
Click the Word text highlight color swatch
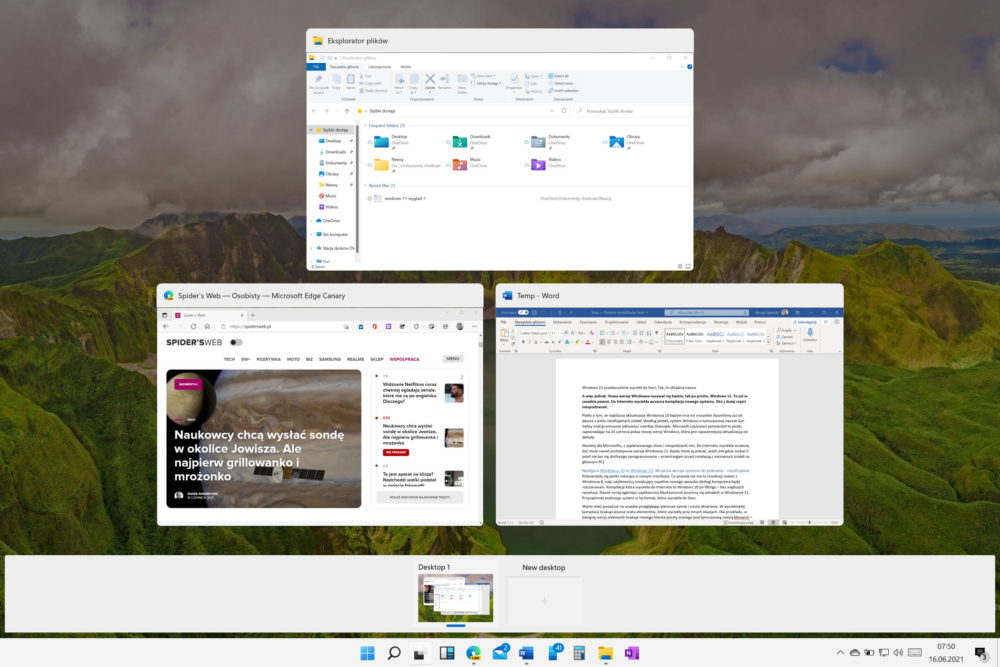[577, 342]
